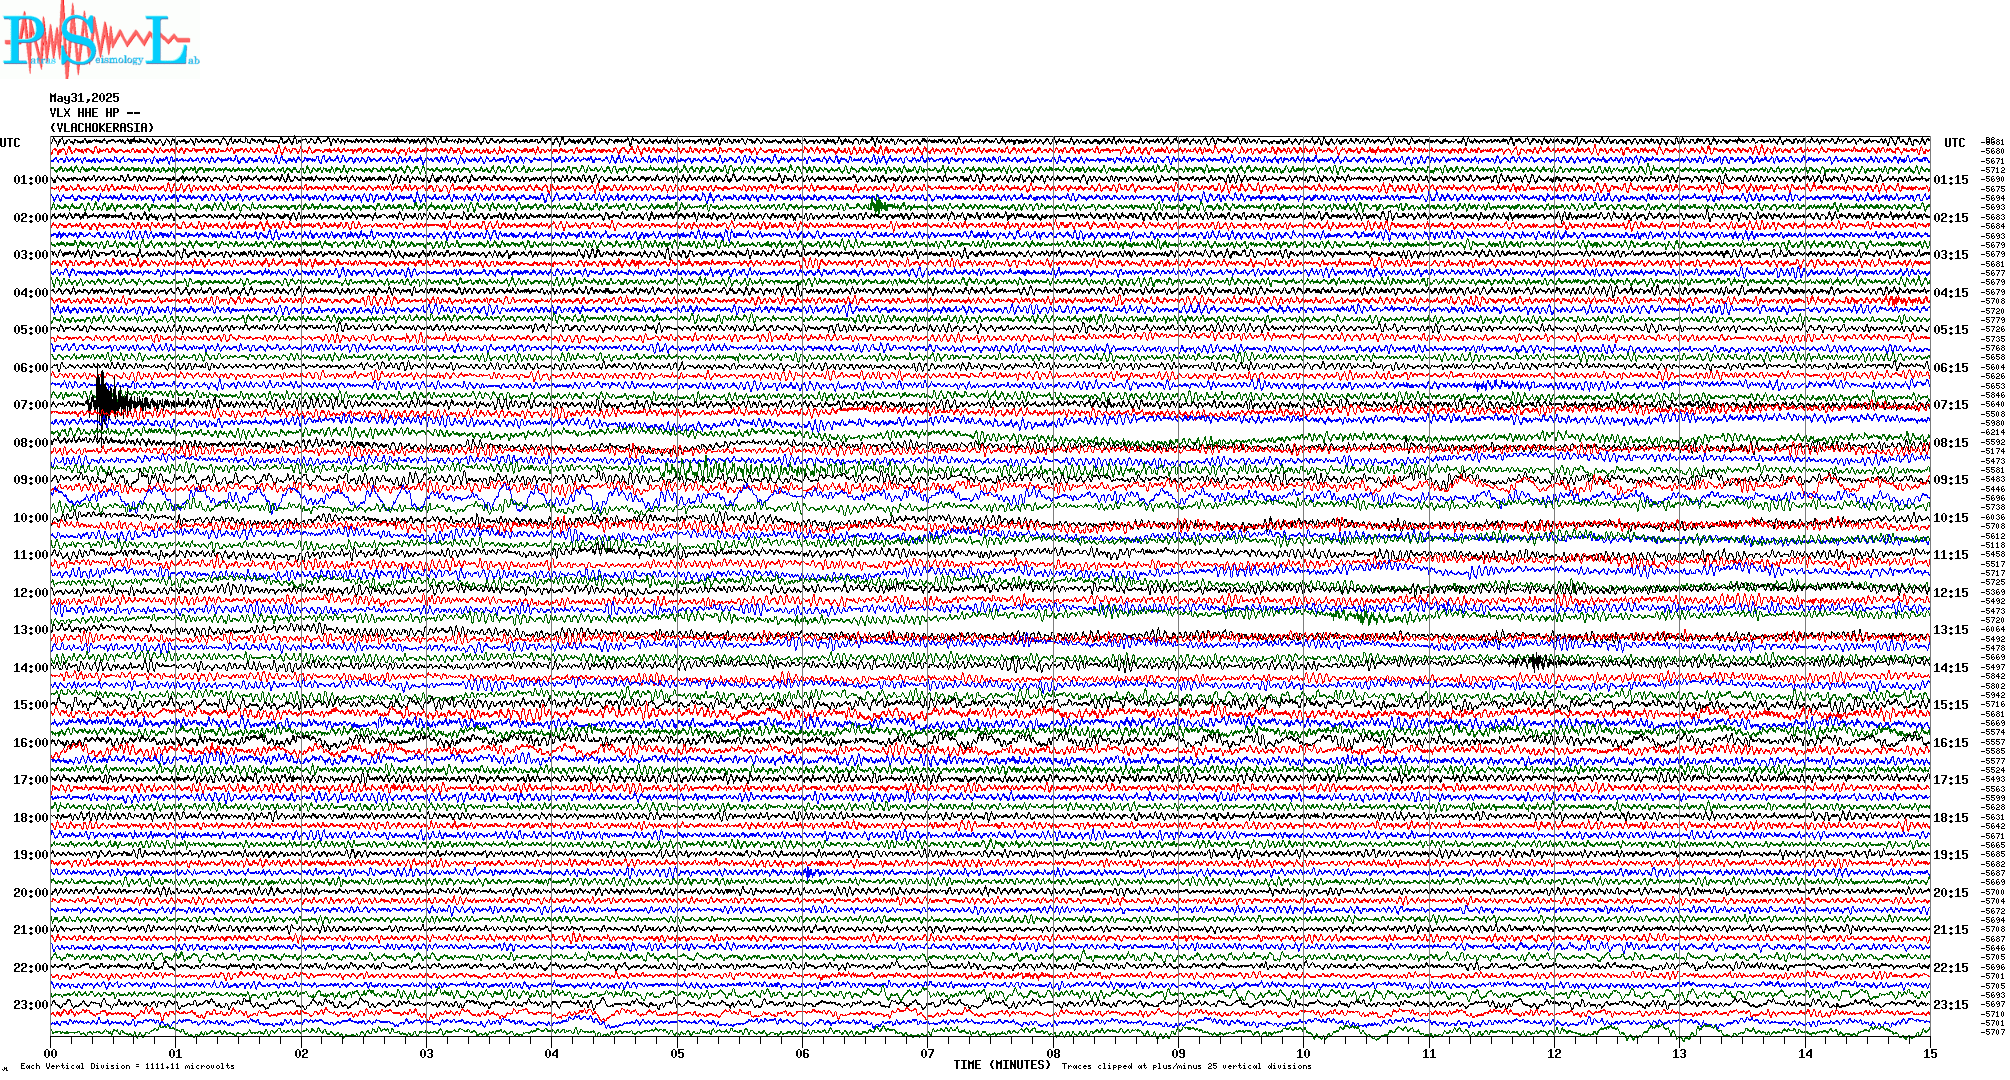Click the minute 02 tick label on the bottom axis

pyautogui.click(x=301, y=1053)
